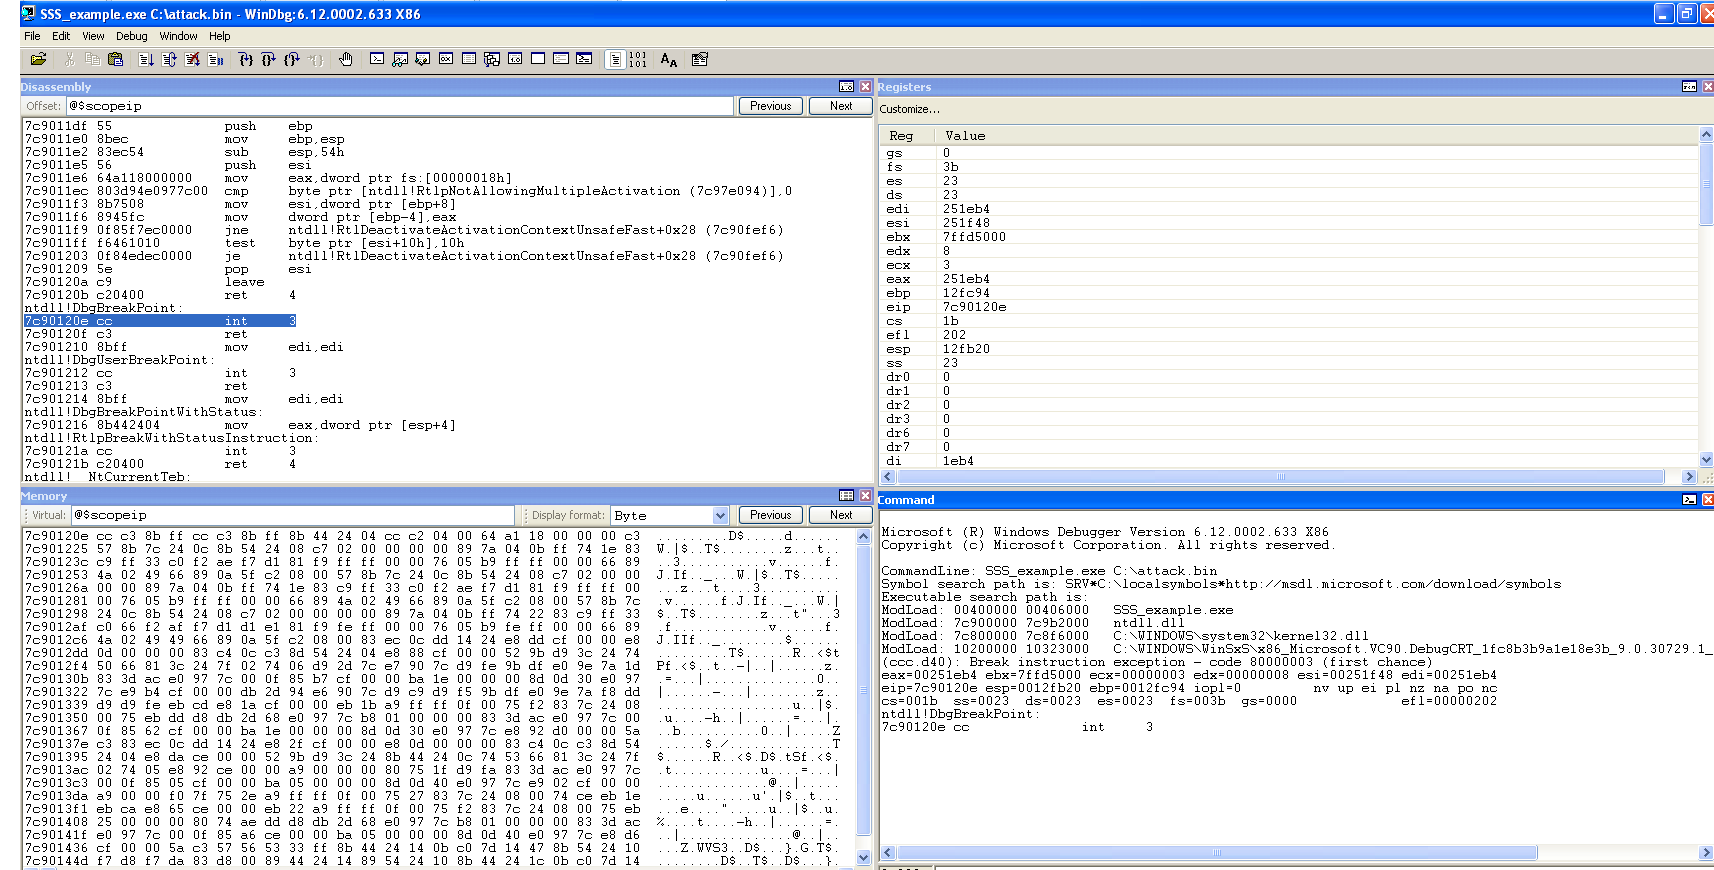1714x870 pixels.
Task: Open the Command window via toolbar icon
Action: (x=377, y=60)
